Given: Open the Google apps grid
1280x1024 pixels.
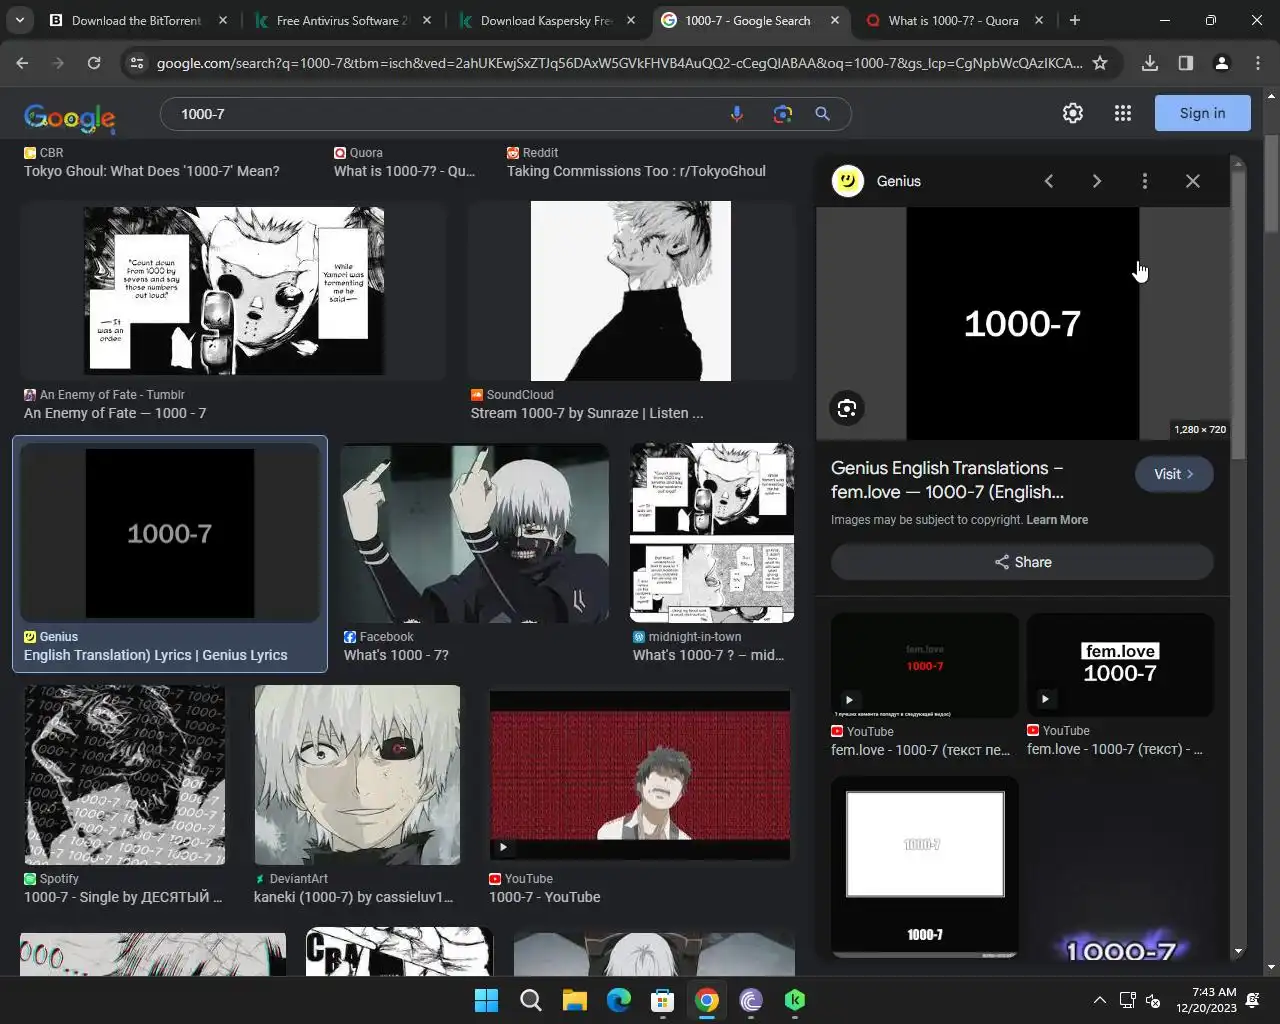Looking at the screenshot, I should 1123,113.
